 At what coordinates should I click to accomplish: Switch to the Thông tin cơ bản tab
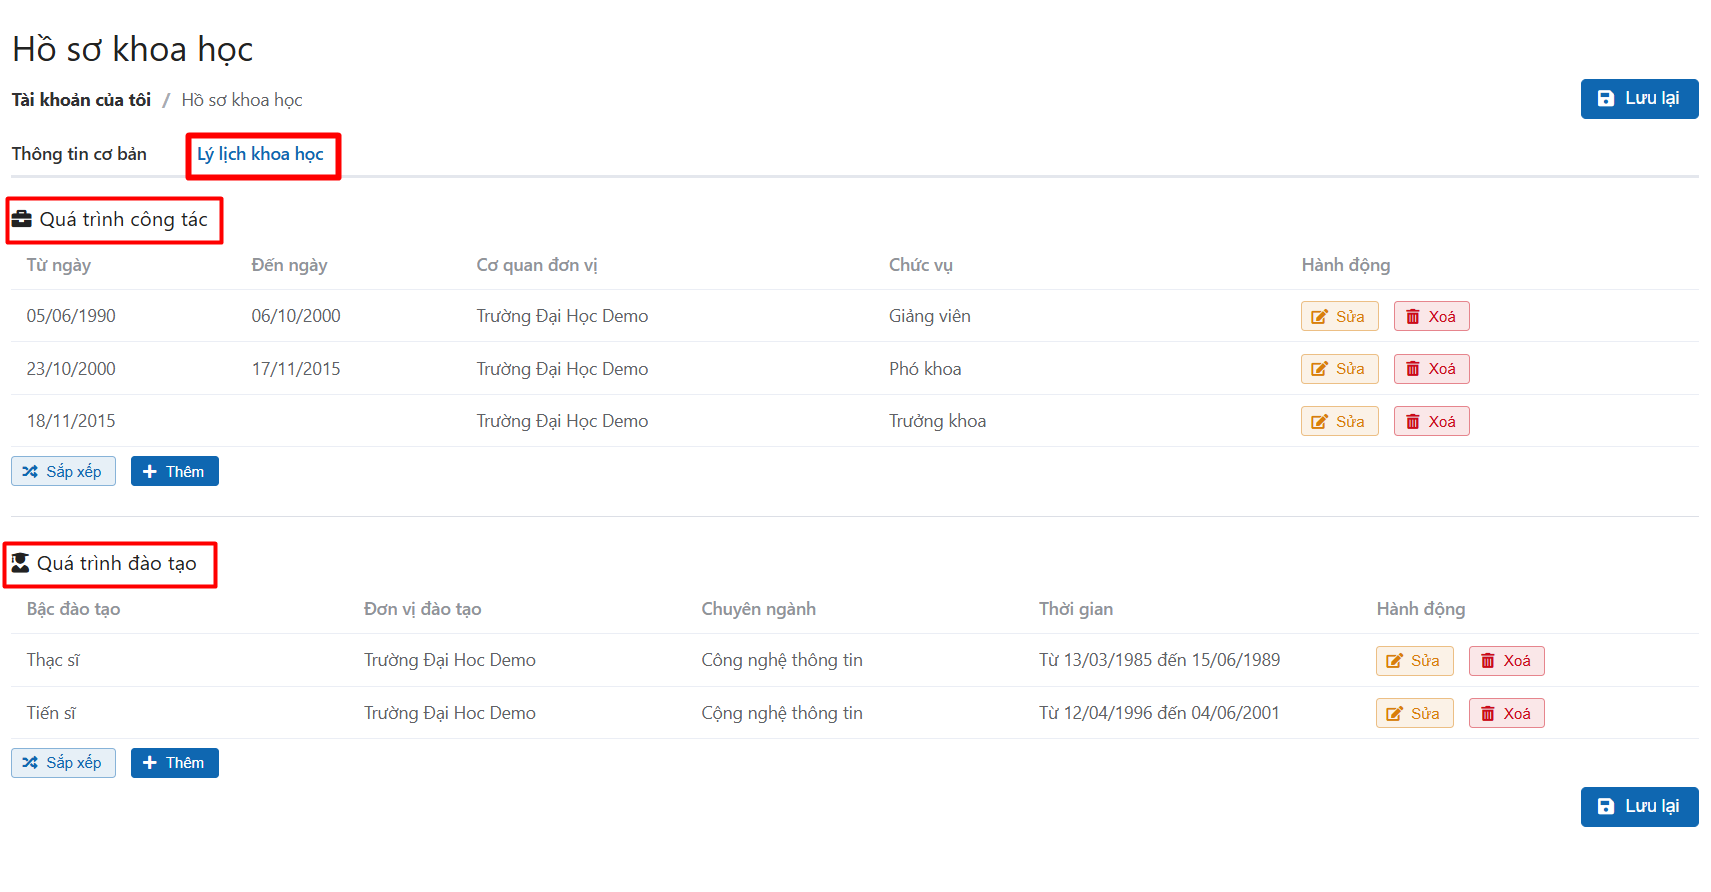click(x=79, y=154)
